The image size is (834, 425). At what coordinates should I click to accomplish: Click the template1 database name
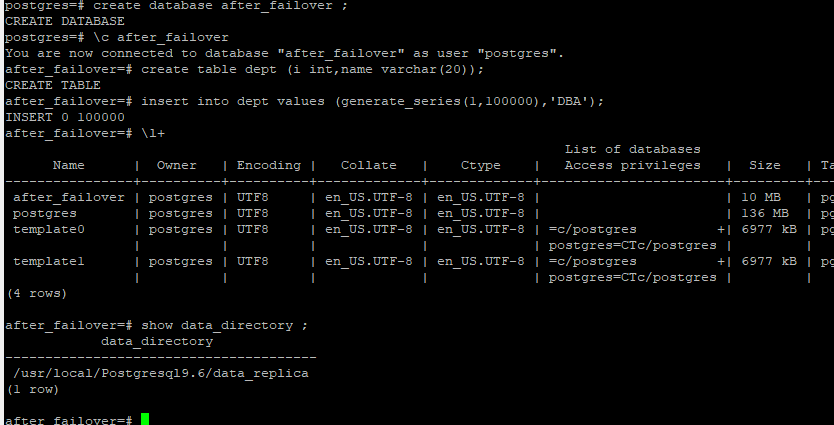pos(49,261)
